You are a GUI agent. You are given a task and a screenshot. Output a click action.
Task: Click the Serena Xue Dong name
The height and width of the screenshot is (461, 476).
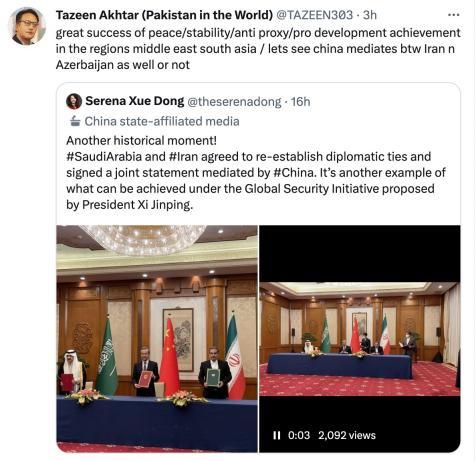click(x=135, y=101)
